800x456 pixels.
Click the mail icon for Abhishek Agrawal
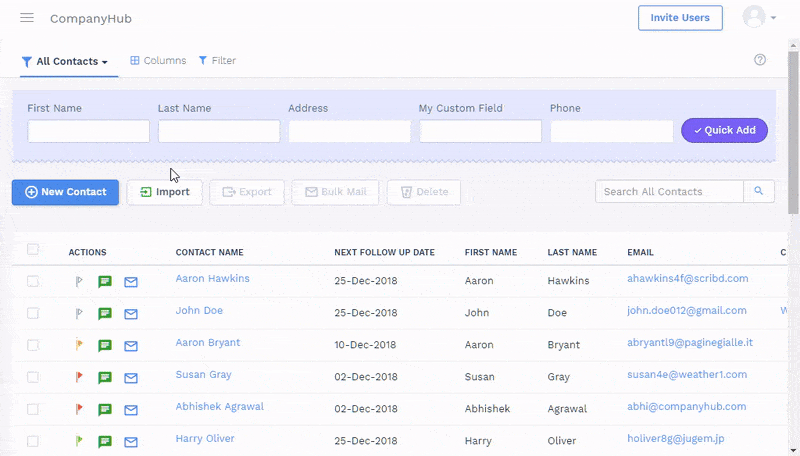pos(131,410)
